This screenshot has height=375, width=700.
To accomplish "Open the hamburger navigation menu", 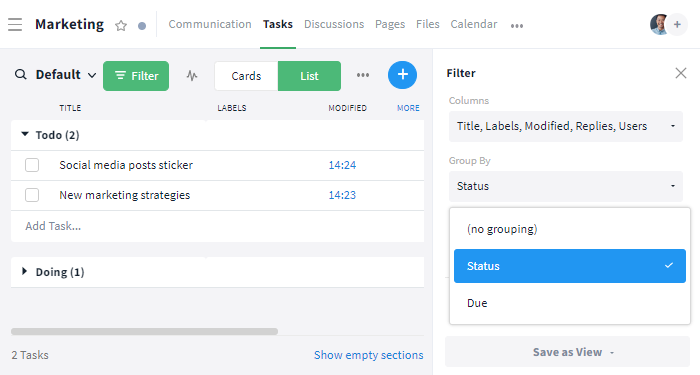I will pyautogui.click(x=15, y=24).
